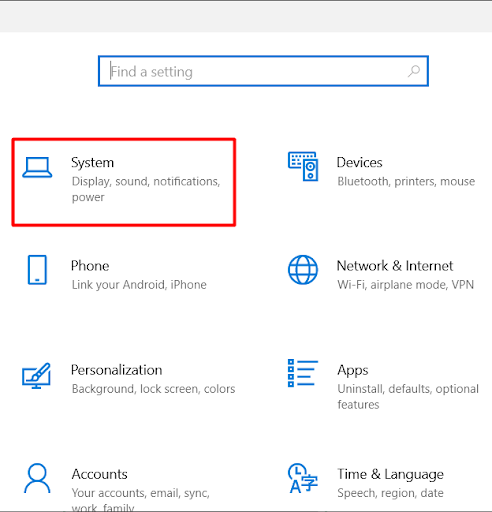Screen dimensions: 492x512
Task: Click the Accounts person icon
Action: [x=37, y=478]
